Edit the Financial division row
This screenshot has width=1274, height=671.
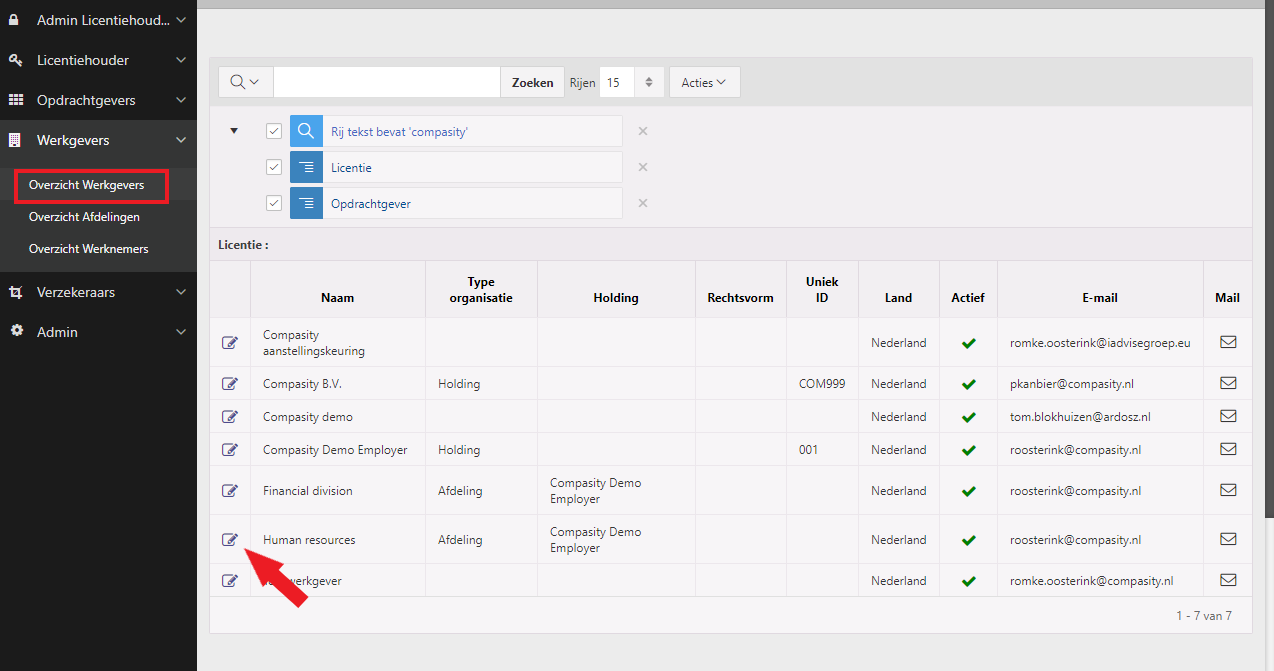(x=230, y=491)
